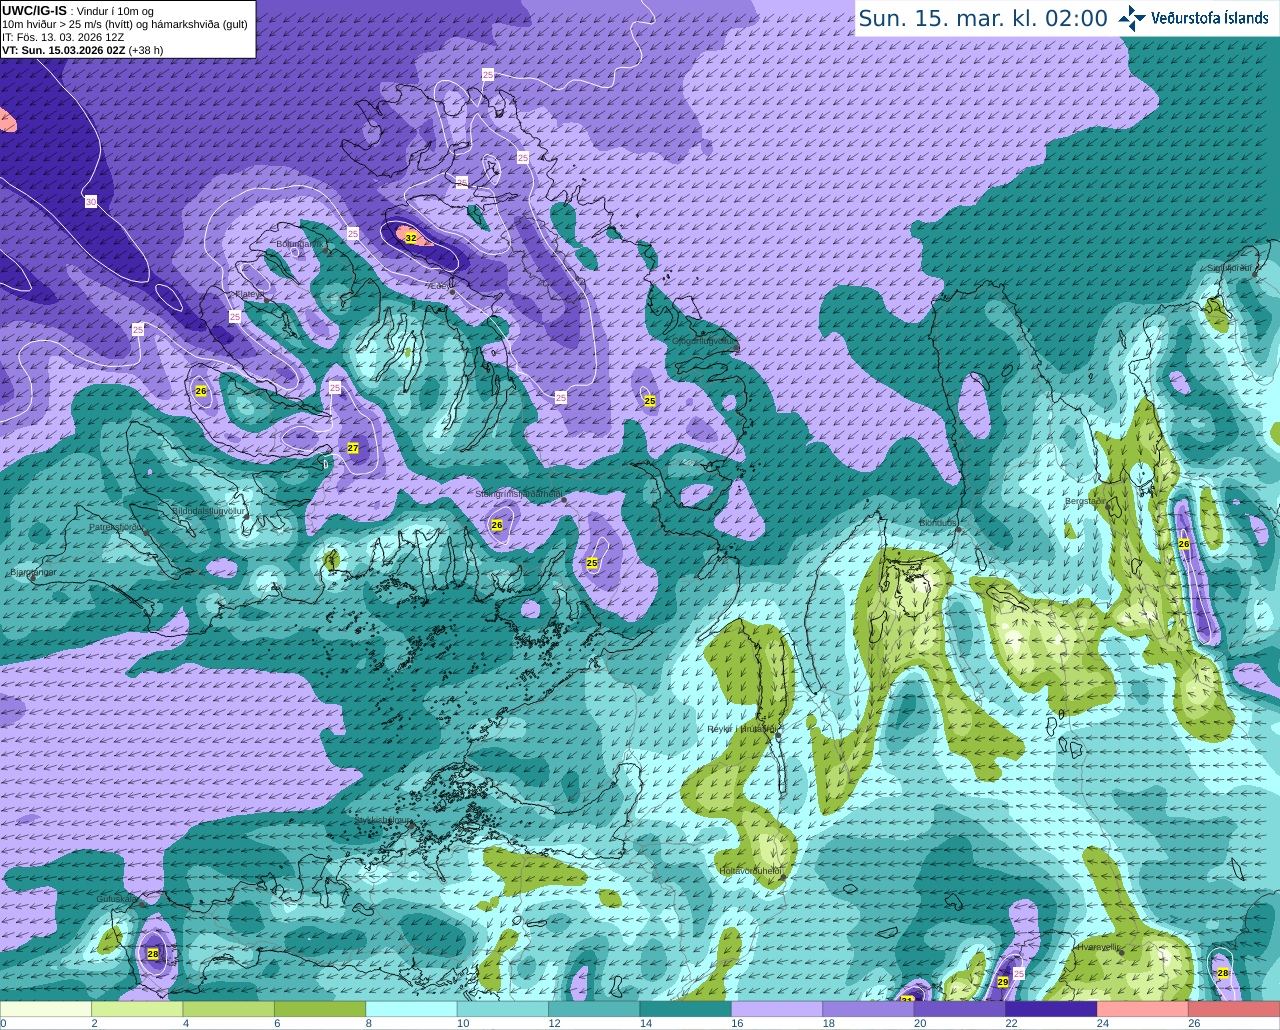Pick the violet 20–22 m/s legend swatch
1280x1030 pixels.
(x=960, y=1009)
